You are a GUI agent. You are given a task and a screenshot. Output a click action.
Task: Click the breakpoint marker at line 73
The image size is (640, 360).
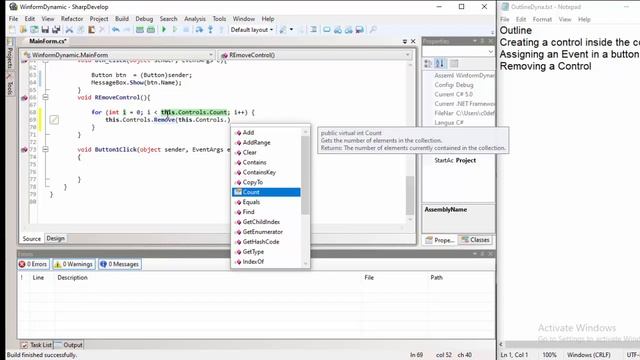click(x=24, y=150)
